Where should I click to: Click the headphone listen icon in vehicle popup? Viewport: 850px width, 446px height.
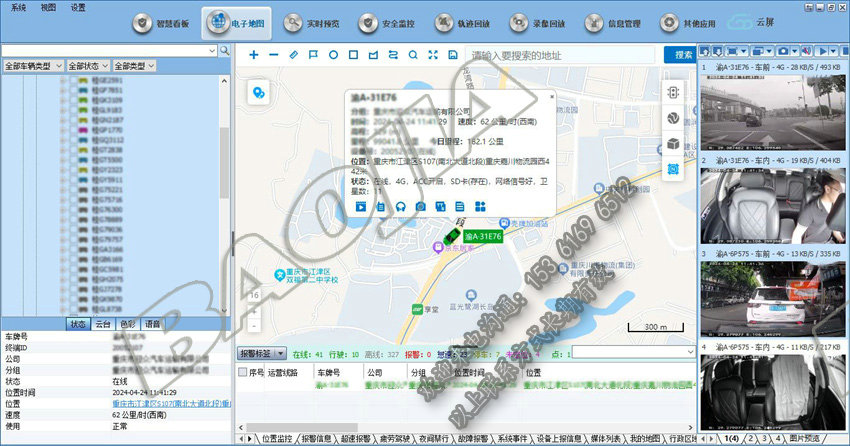click(x=400, y=206)
